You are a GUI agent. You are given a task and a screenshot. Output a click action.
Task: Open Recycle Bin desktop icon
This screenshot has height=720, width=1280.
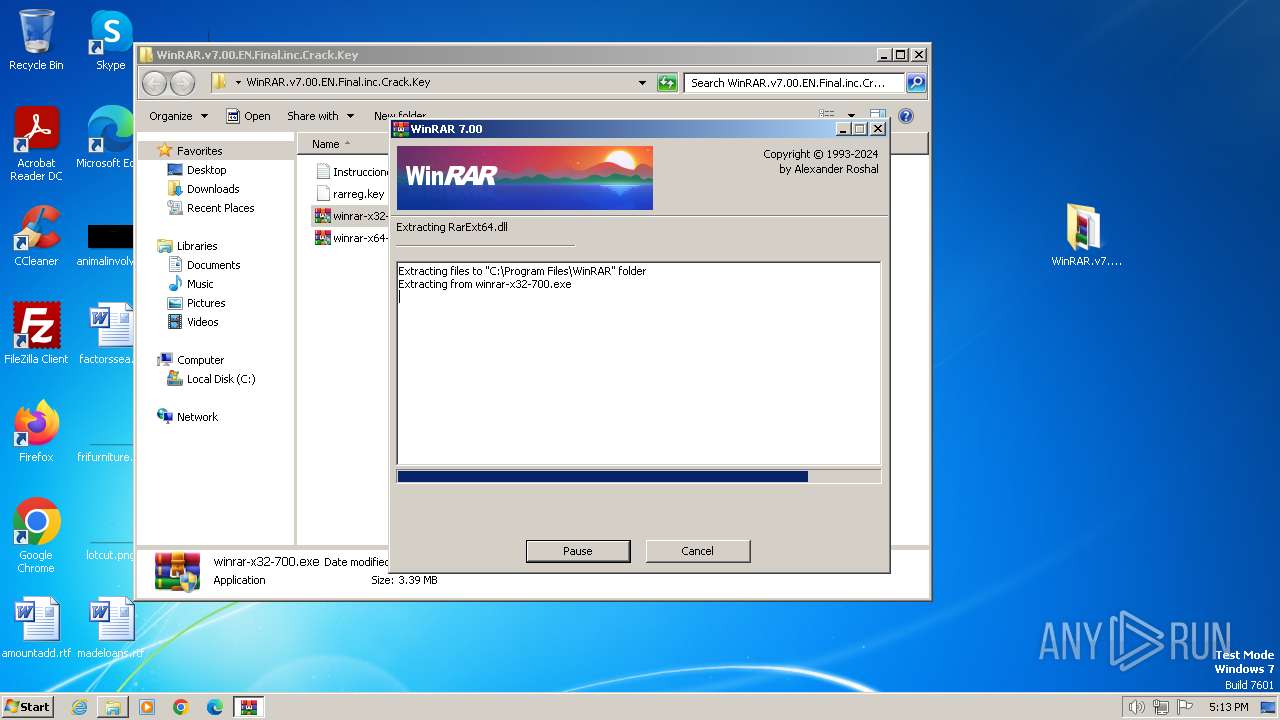pos(36,40)
